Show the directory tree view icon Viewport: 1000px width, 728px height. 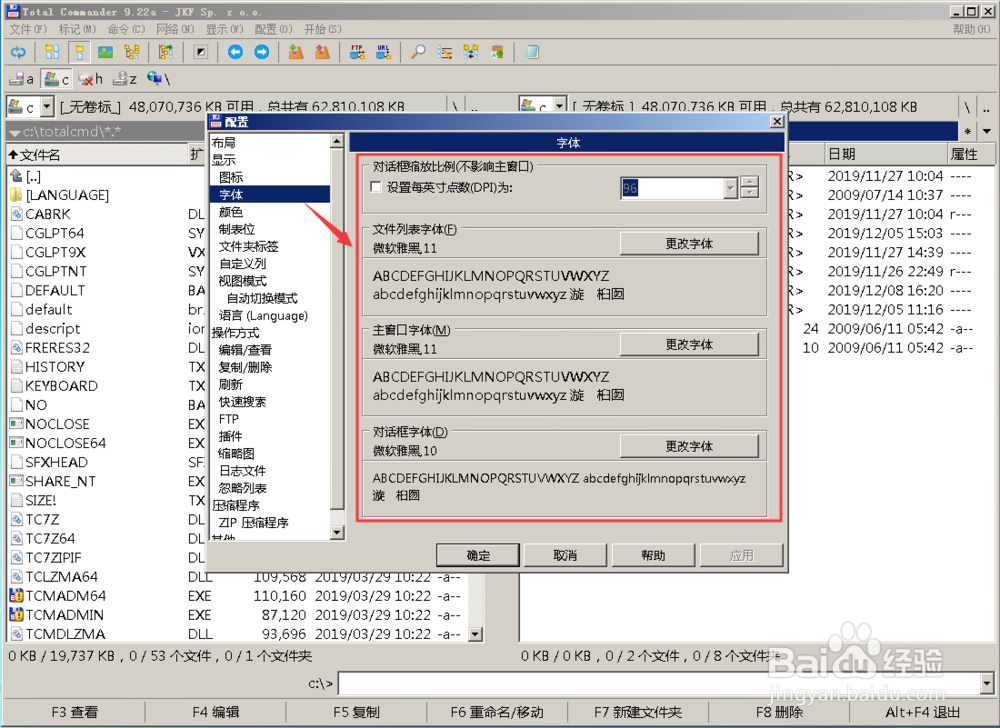pyautogui.click(x=132, y=52)
